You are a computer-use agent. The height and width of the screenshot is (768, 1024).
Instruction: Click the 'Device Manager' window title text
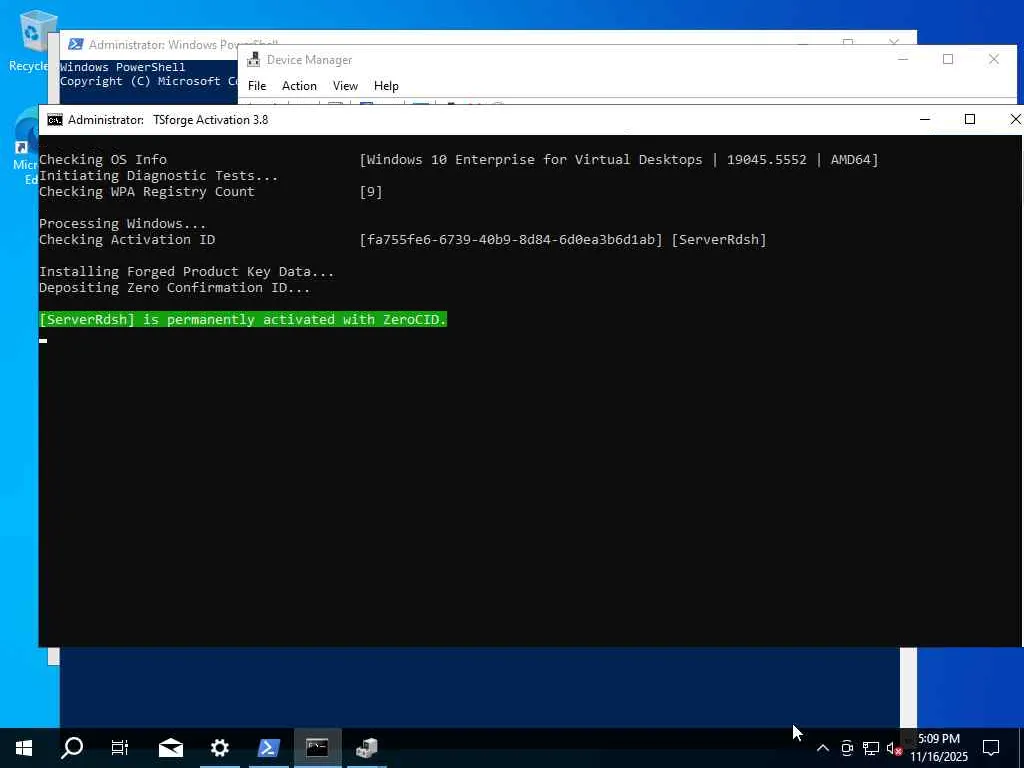point(310,60)
